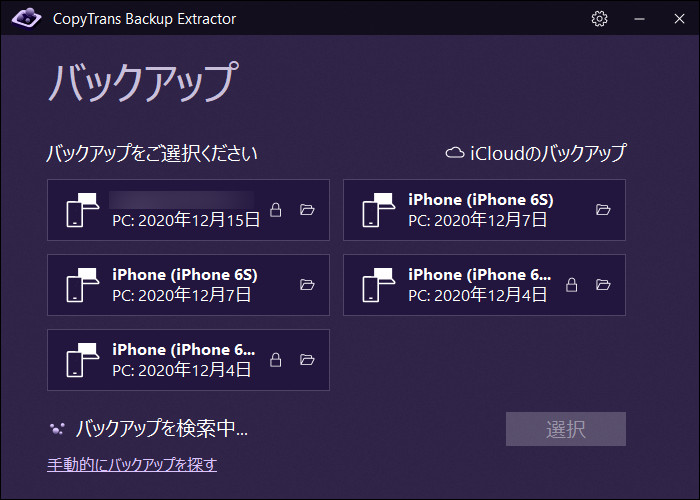Minimize the CopyTrans Backup Extractor window
Screen dimensions: 700x500
coord(639,19)
